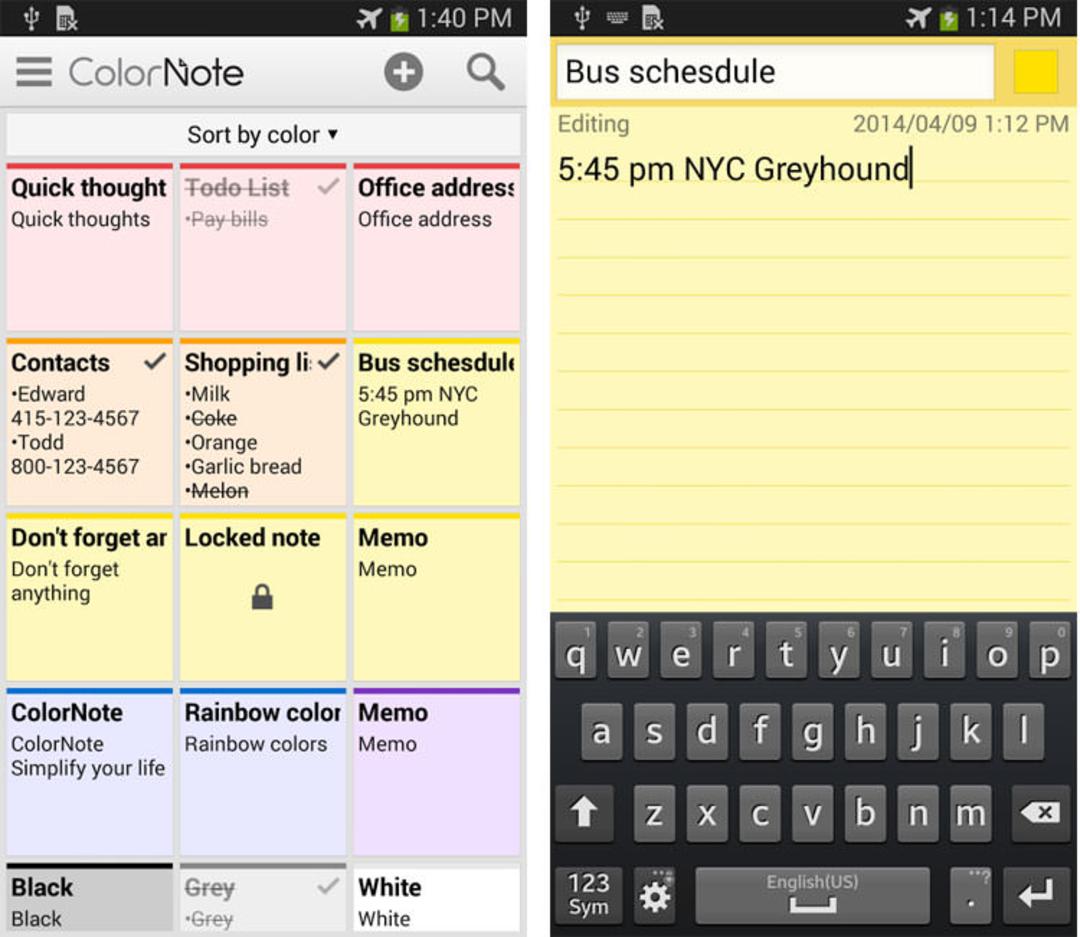This screenshot has width=1080, height=937.
Task: Tap the e key on keyboard
Action: pos(681,651)
